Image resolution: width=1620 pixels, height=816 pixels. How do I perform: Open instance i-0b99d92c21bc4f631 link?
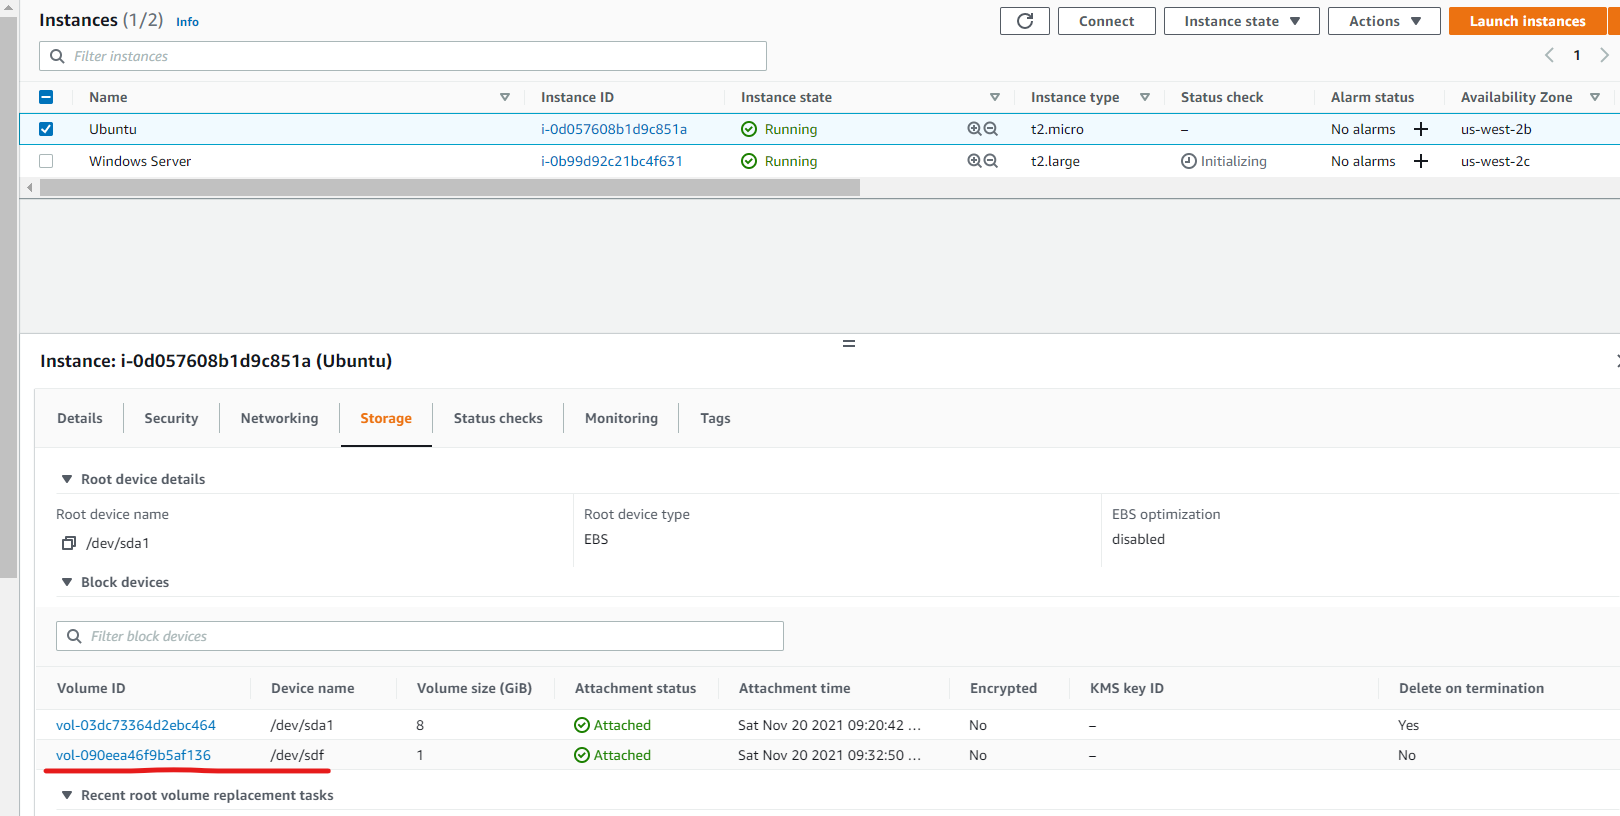click(612, 161)
